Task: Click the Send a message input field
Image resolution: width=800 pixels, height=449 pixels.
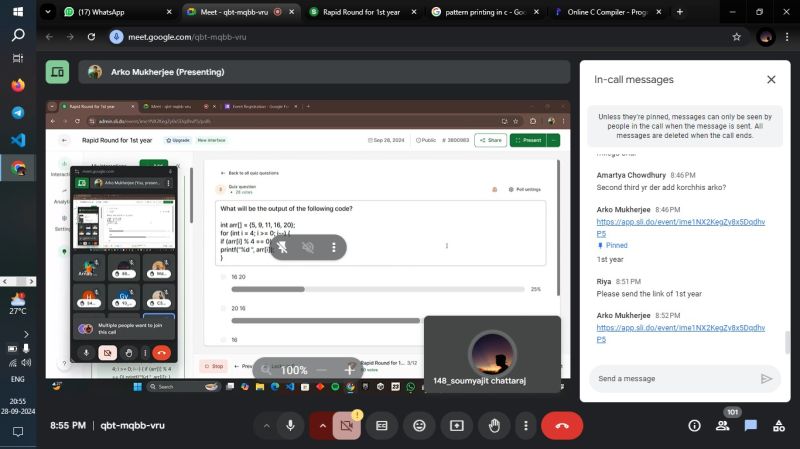Action: [673, 379]
